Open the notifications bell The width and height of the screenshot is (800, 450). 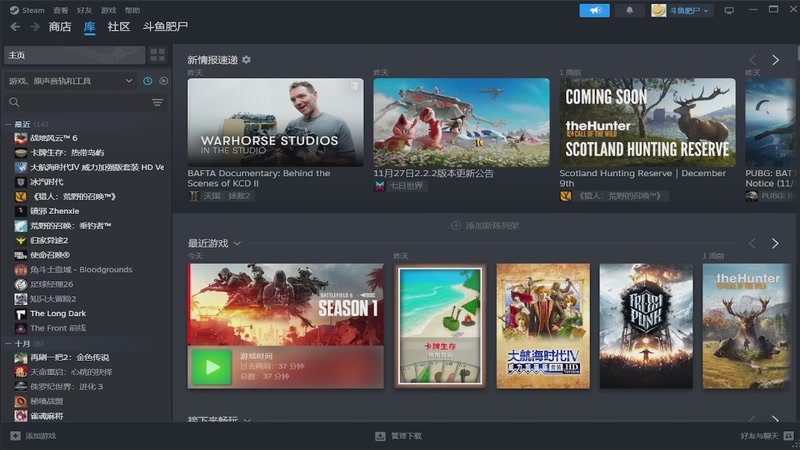630,10
